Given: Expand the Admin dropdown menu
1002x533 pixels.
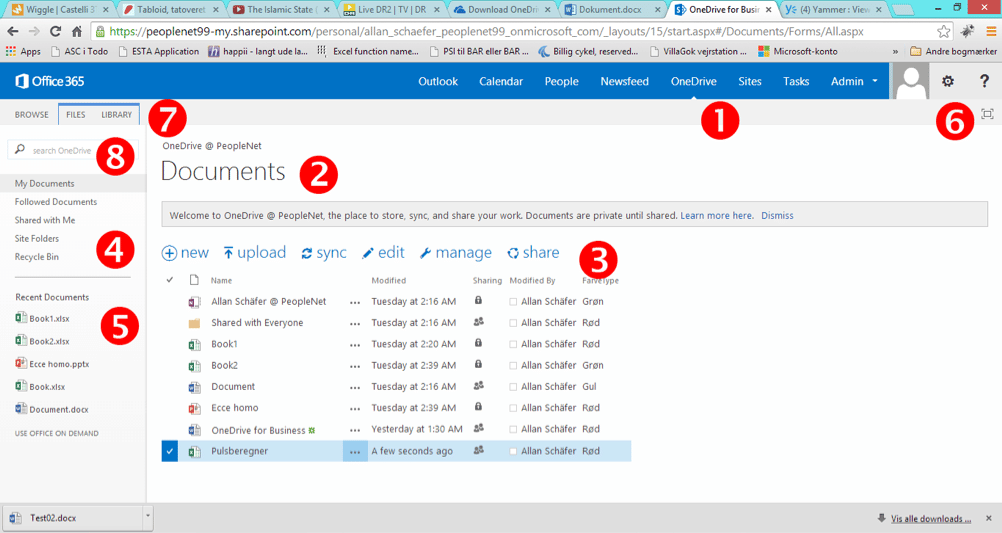Looking at the screenshot, I should click(875, 81).
